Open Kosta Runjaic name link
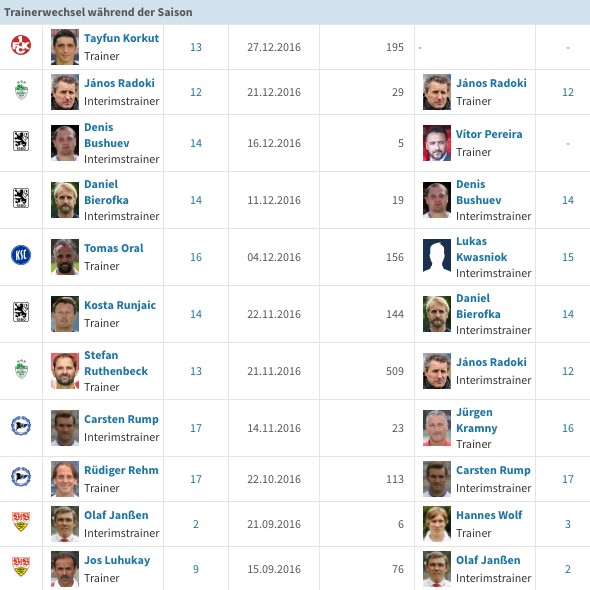The image size is (590, 590). pos(120,305)
